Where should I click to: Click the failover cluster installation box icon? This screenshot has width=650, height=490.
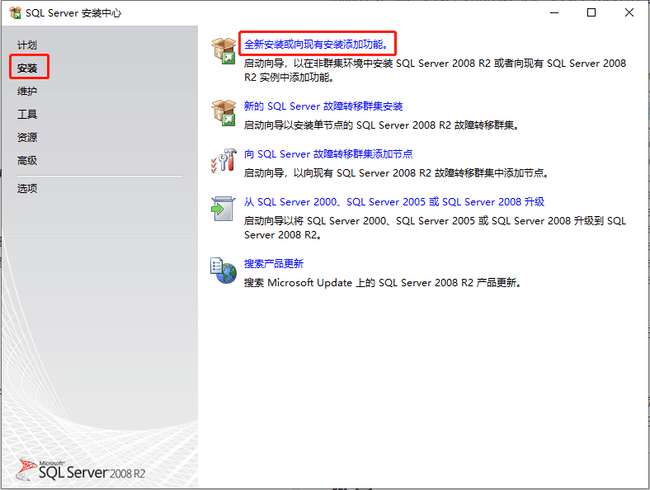(x=223, y=112)
